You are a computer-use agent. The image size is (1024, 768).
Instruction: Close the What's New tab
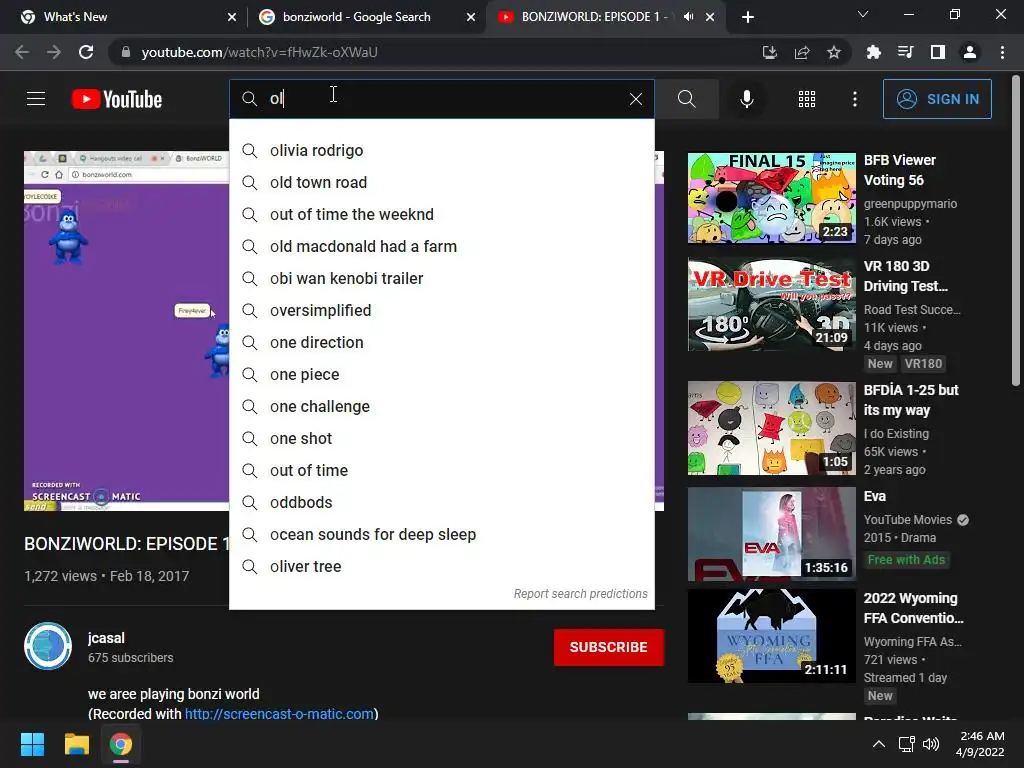(x=232, y=17)
